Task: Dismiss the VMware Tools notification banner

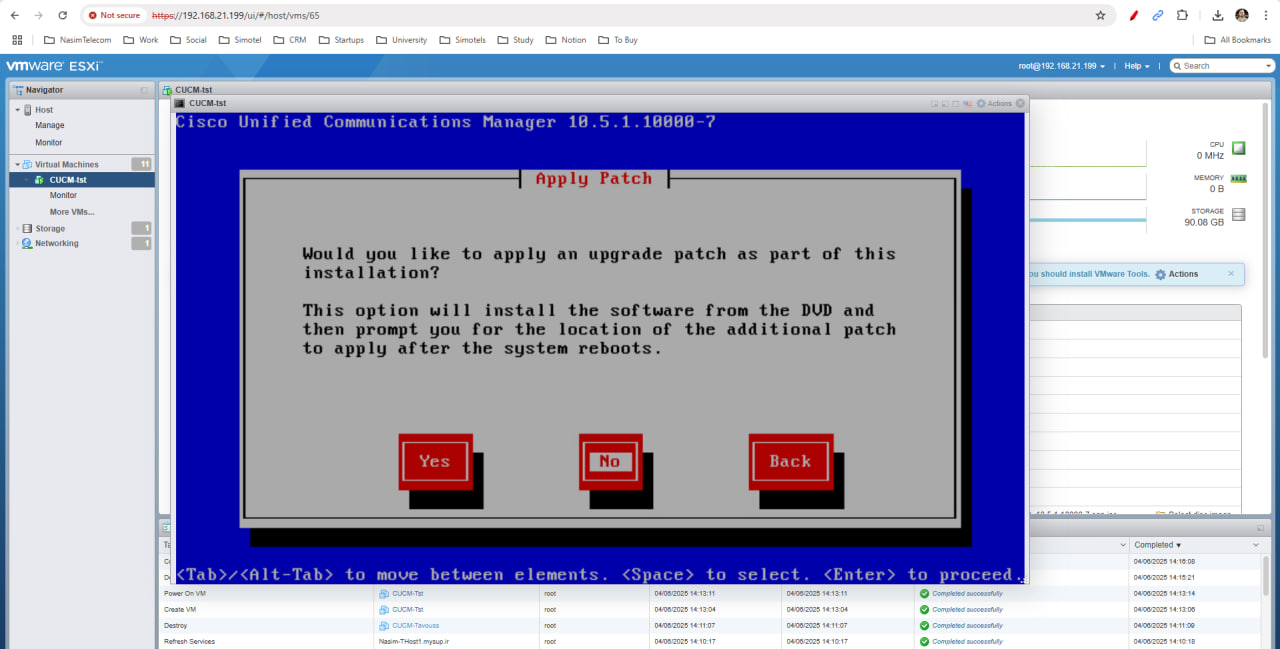Action: [x=1231, y=273]
